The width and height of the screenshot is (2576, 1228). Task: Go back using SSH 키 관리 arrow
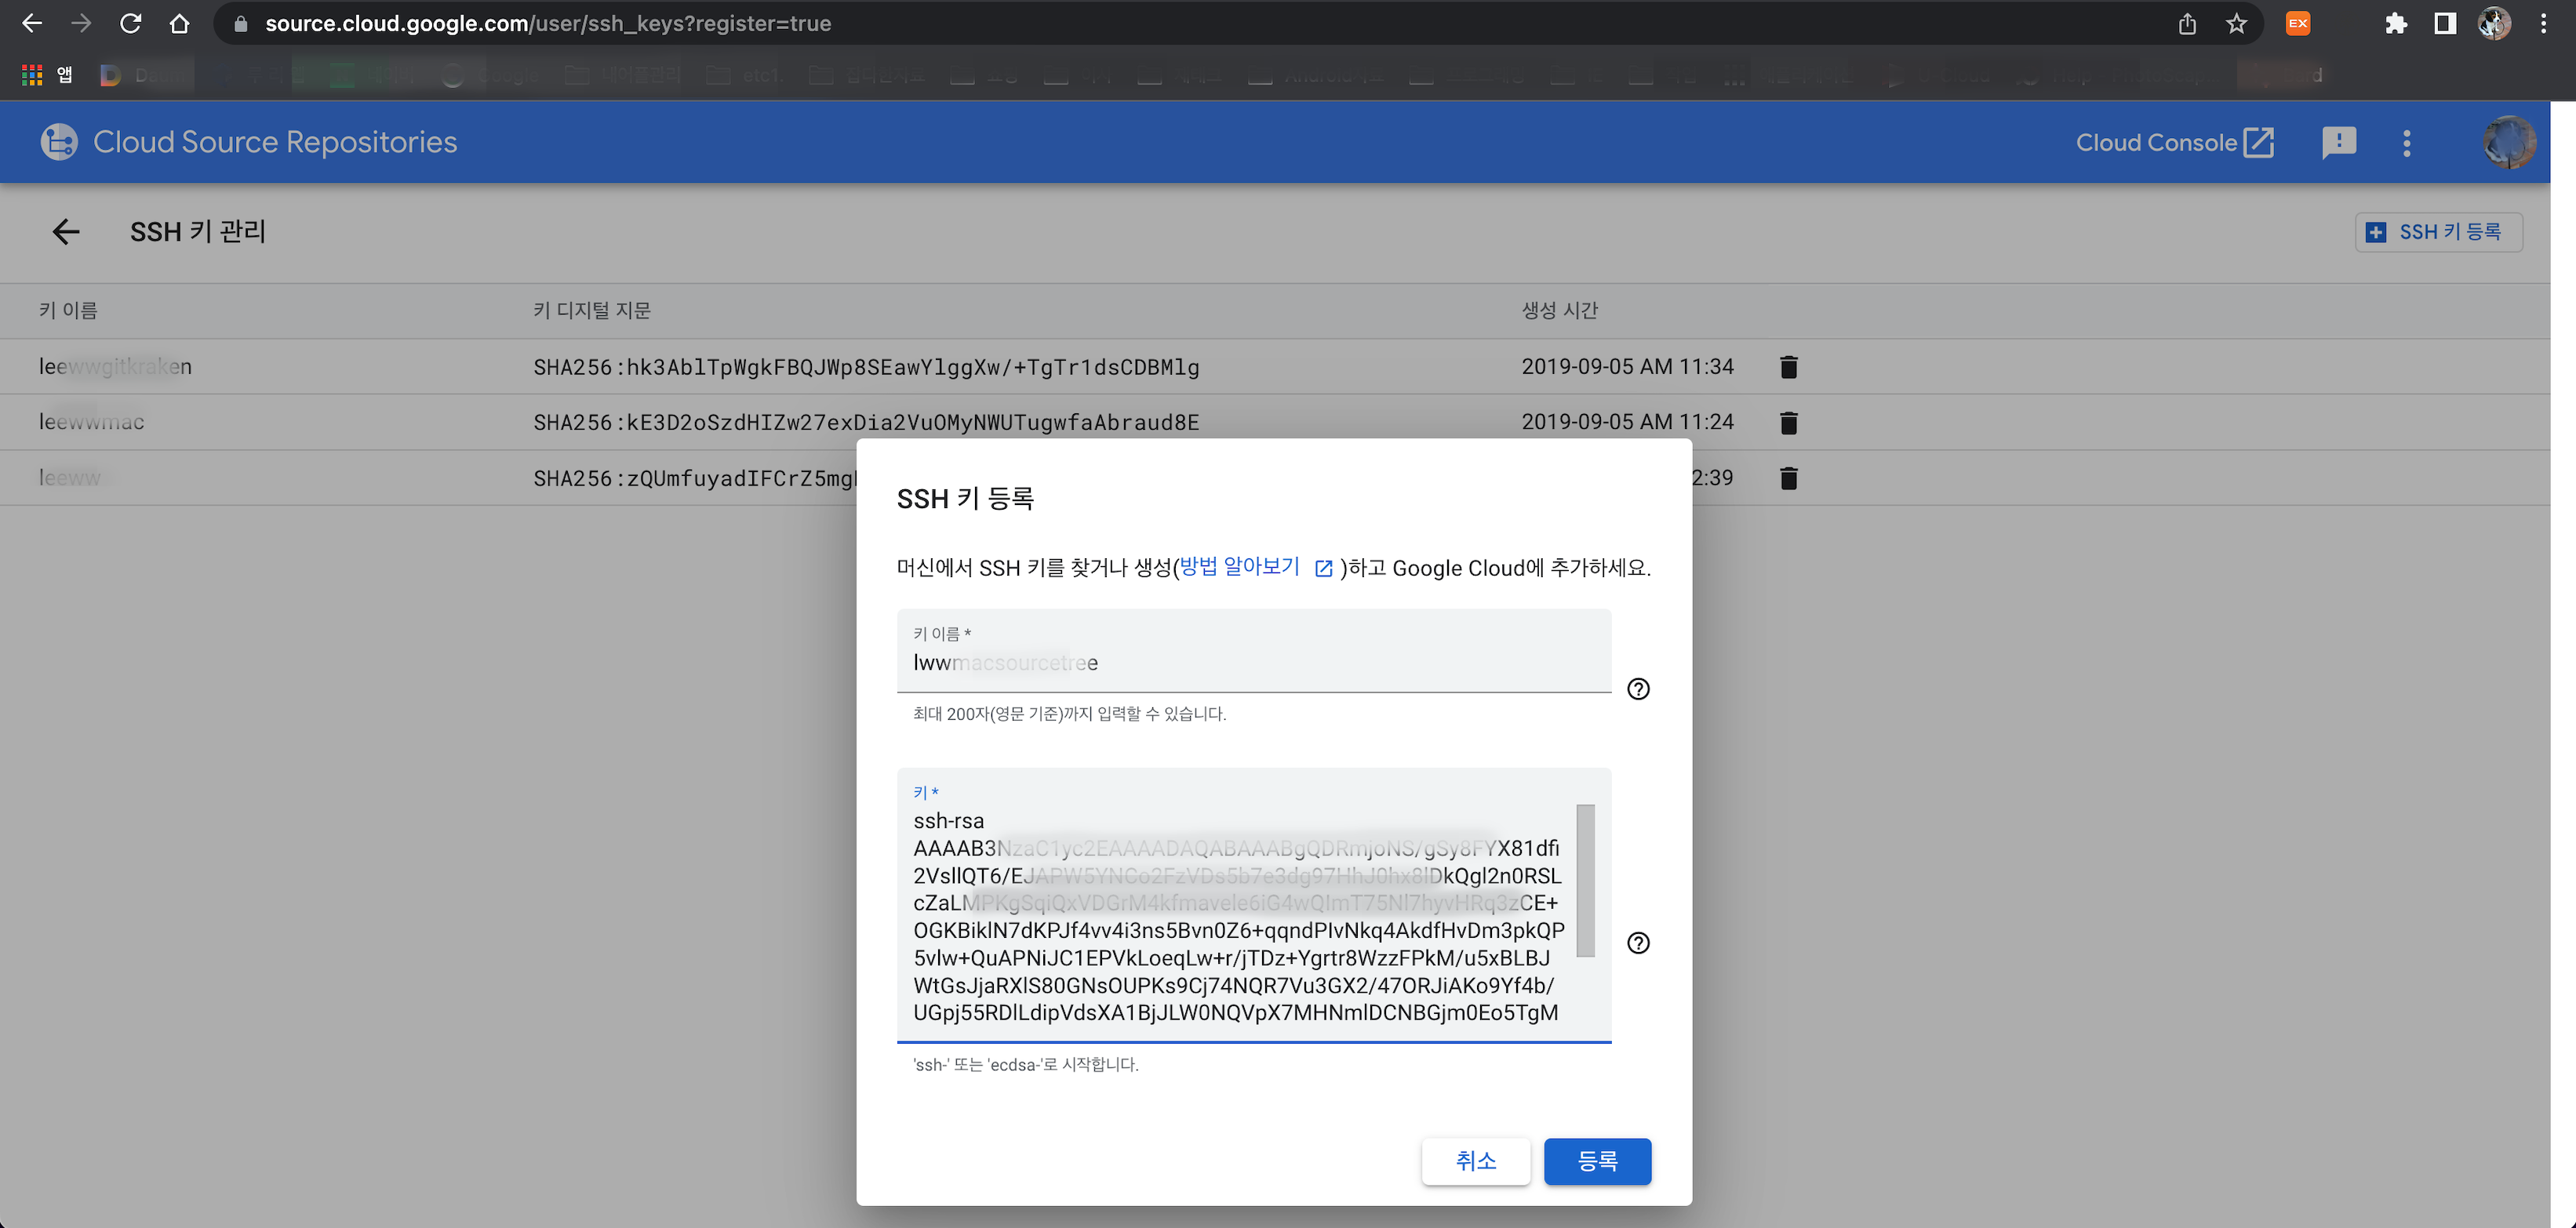pos(66,232)
